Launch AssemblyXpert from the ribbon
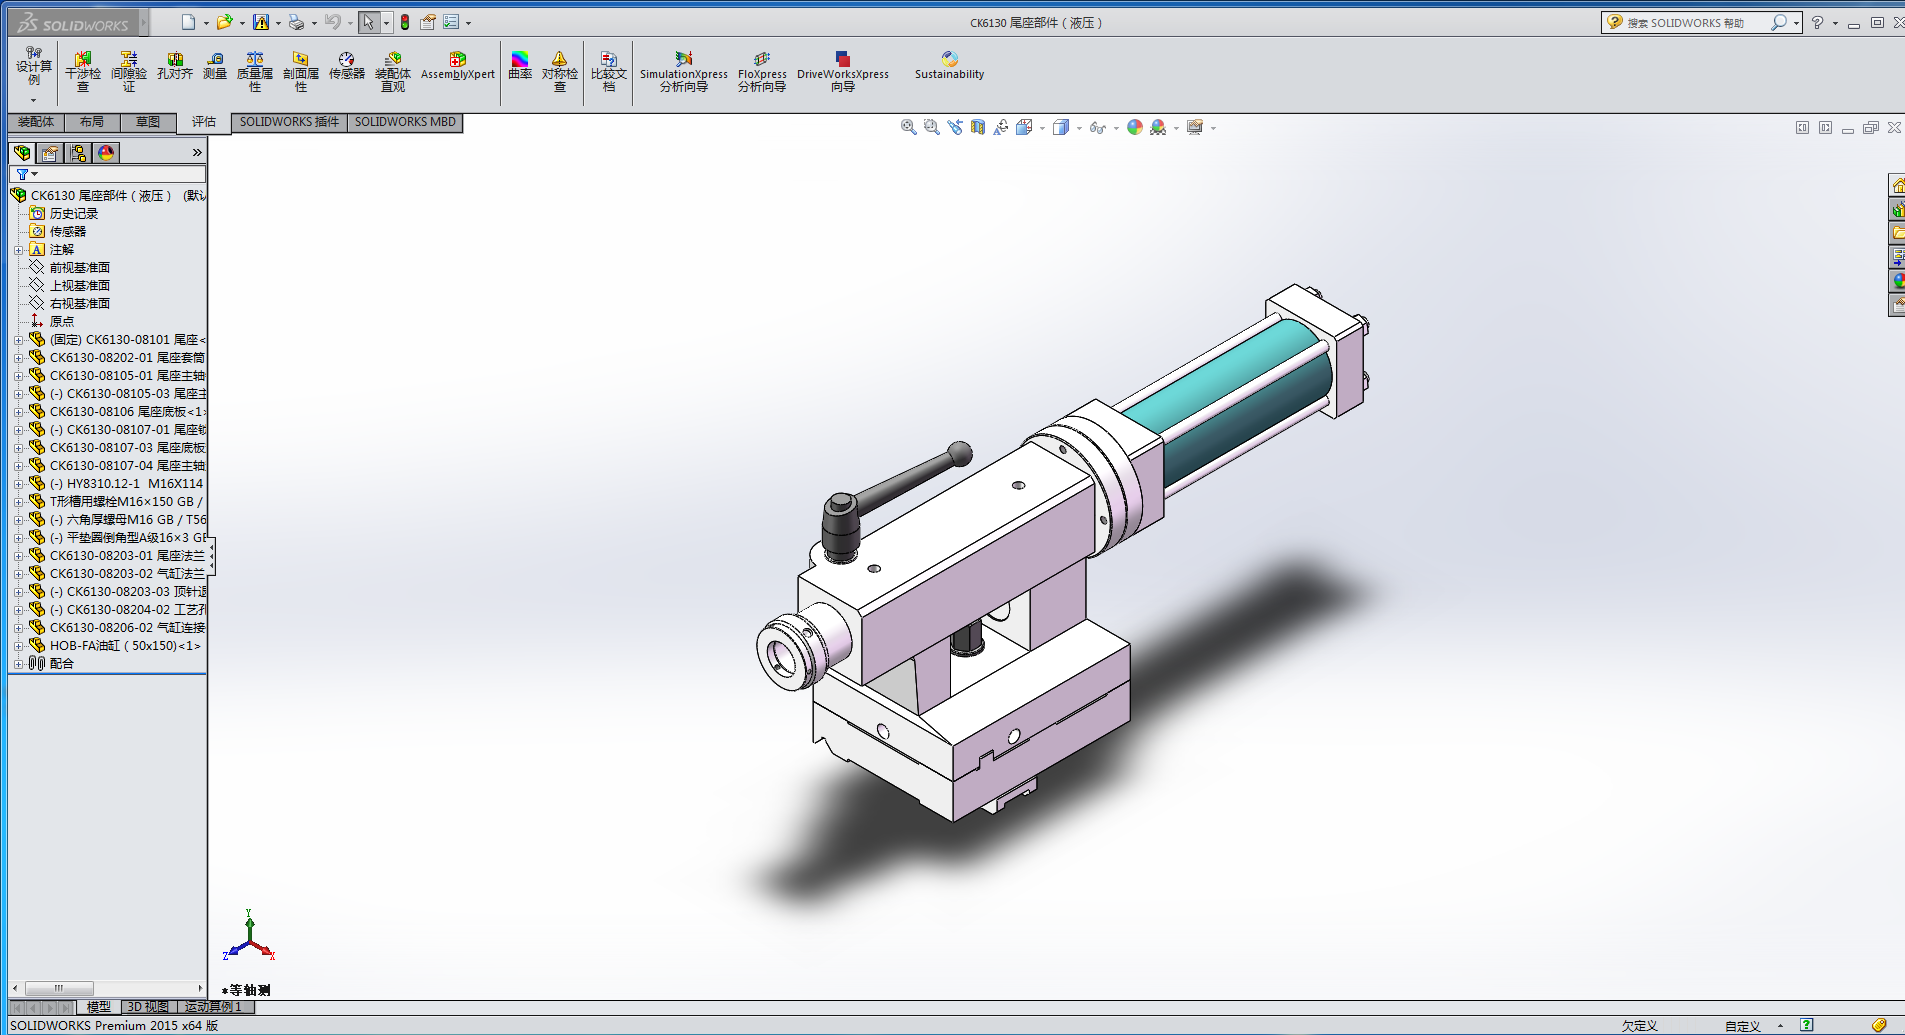 457,66
